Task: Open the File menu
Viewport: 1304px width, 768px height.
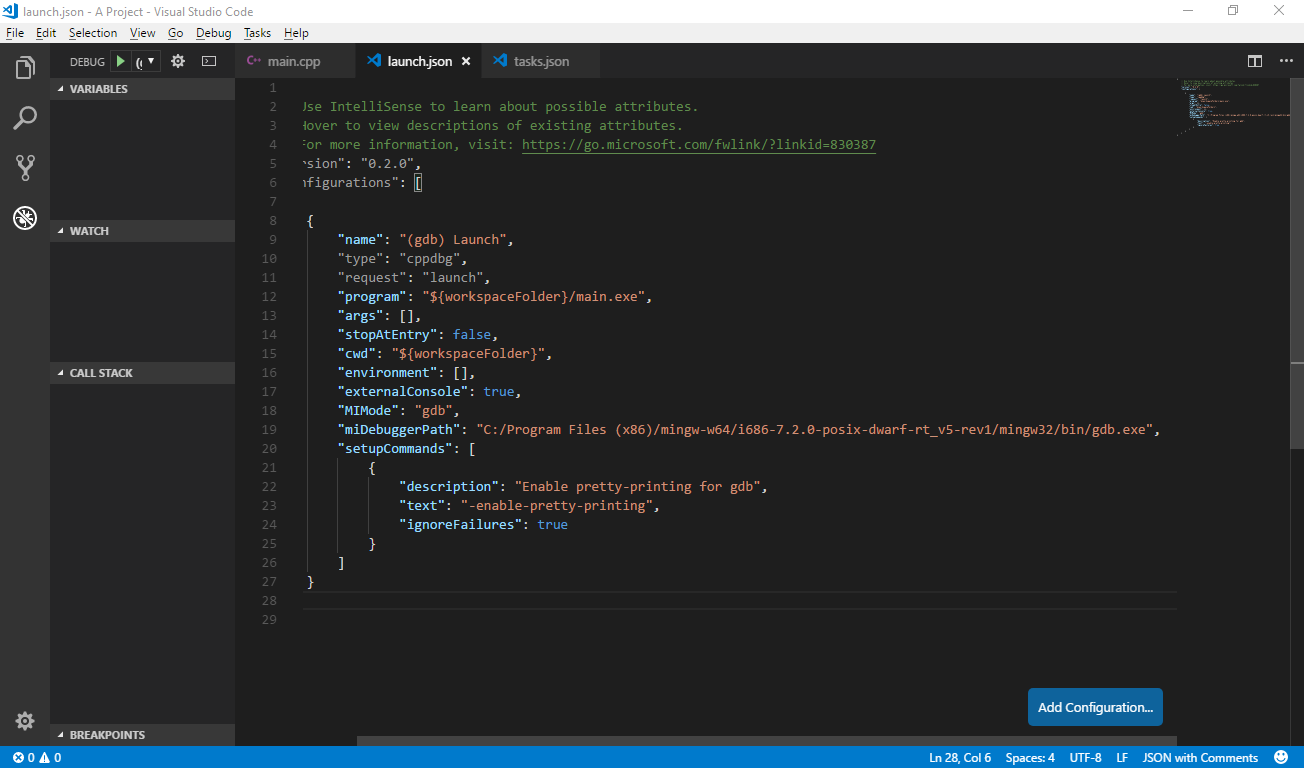Action: (x=15, y=33)
